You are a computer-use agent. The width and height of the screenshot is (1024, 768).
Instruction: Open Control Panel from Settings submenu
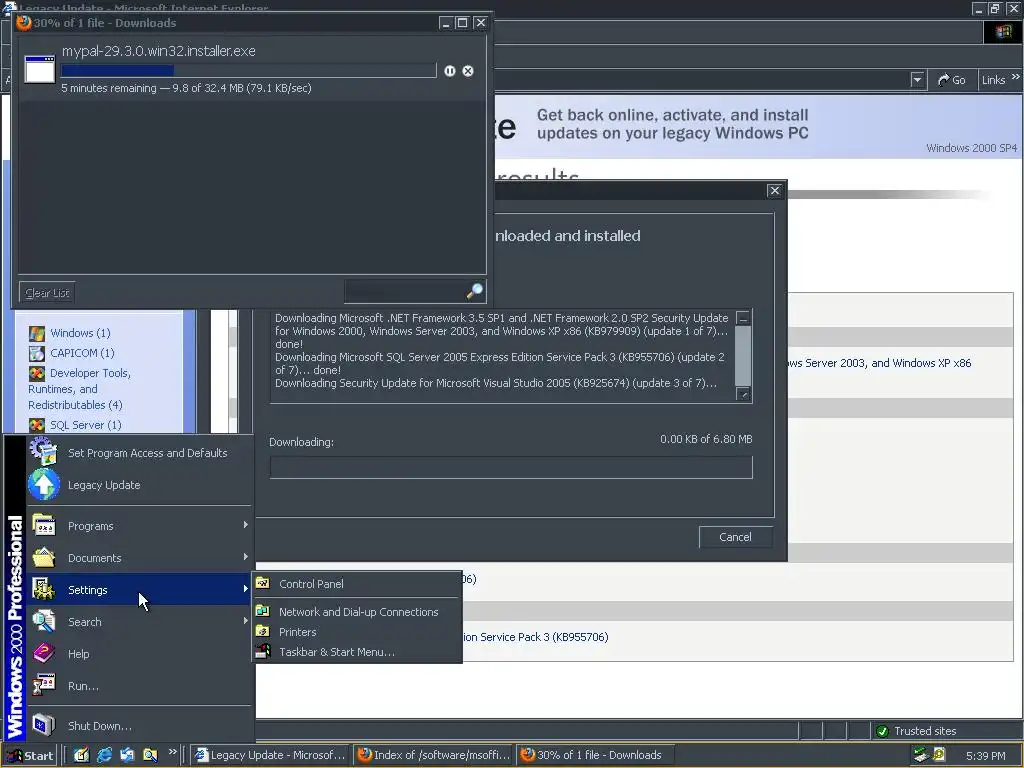(x=357, y=584)
